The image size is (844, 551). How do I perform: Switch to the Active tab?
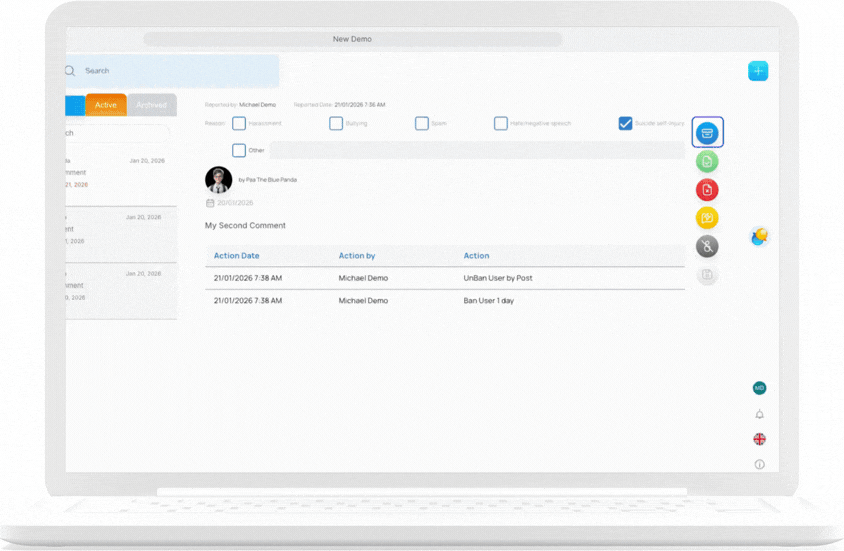[106, 105]
